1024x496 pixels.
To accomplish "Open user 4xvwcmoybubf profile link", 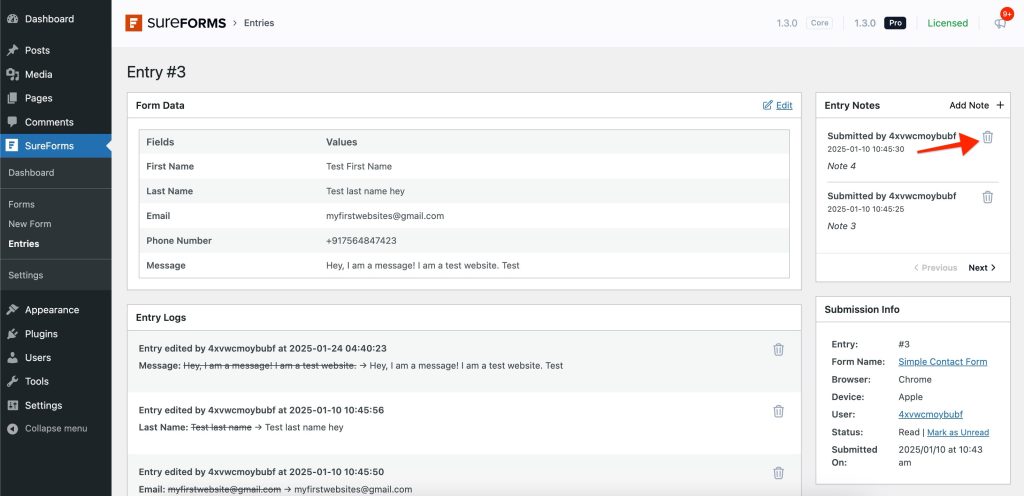I will 930,414.
